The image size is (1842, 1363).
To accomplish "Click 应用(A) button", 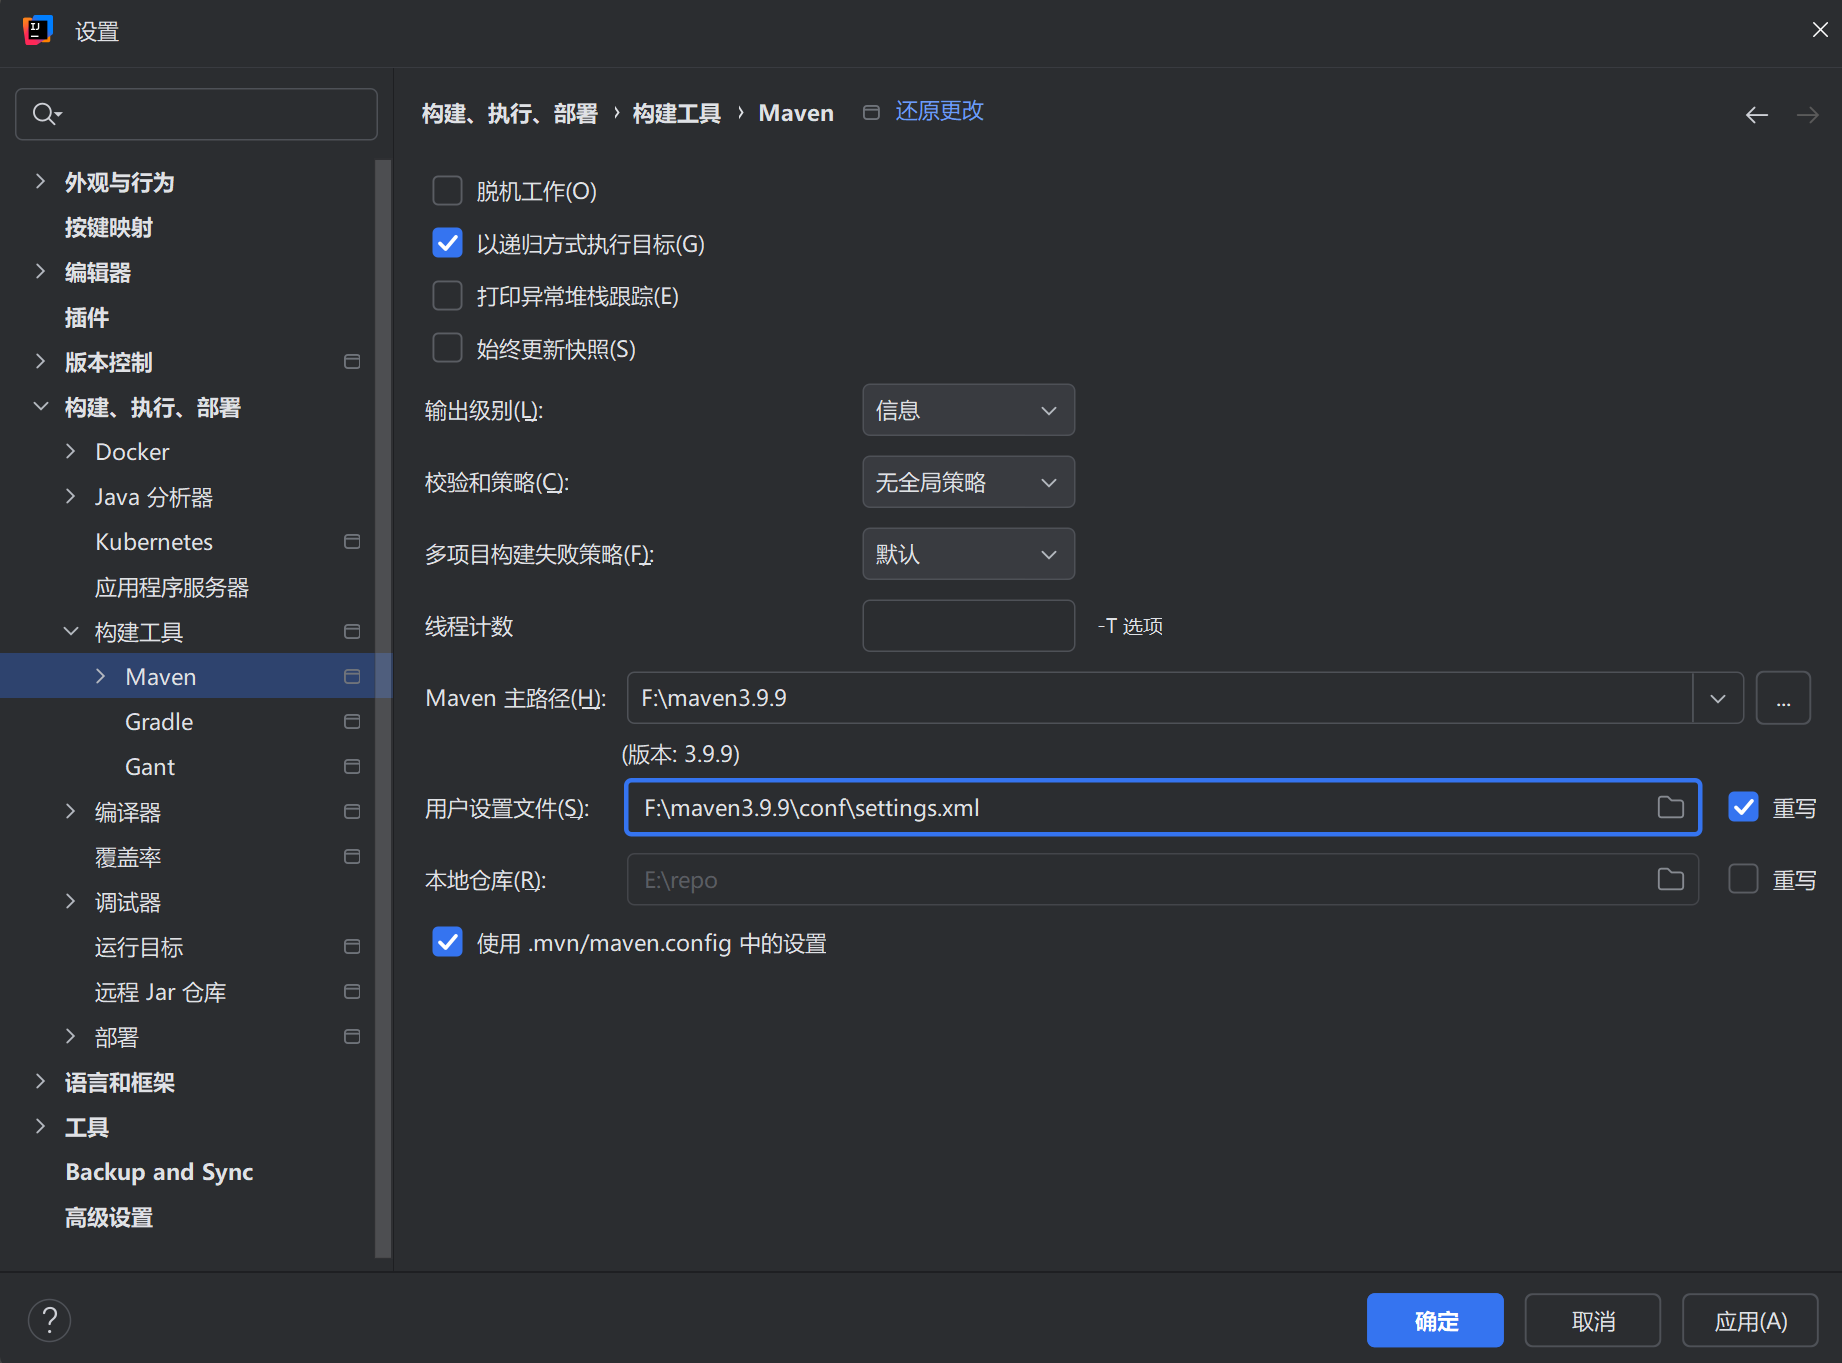I will pos(1750,1320).
